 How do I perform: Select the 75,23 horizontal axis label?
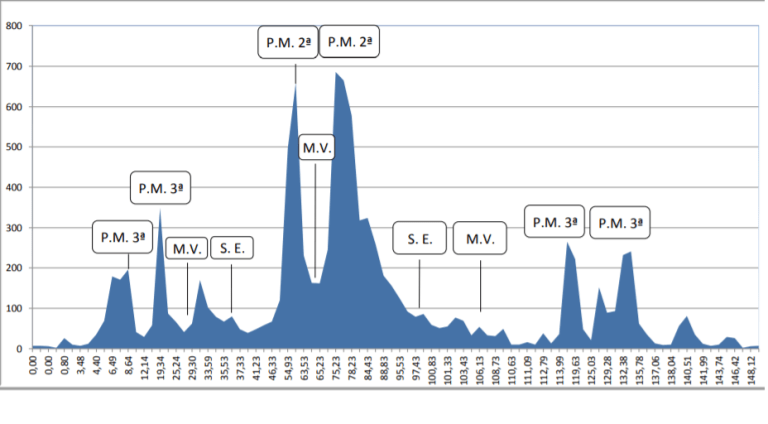(x=337, y=372)
